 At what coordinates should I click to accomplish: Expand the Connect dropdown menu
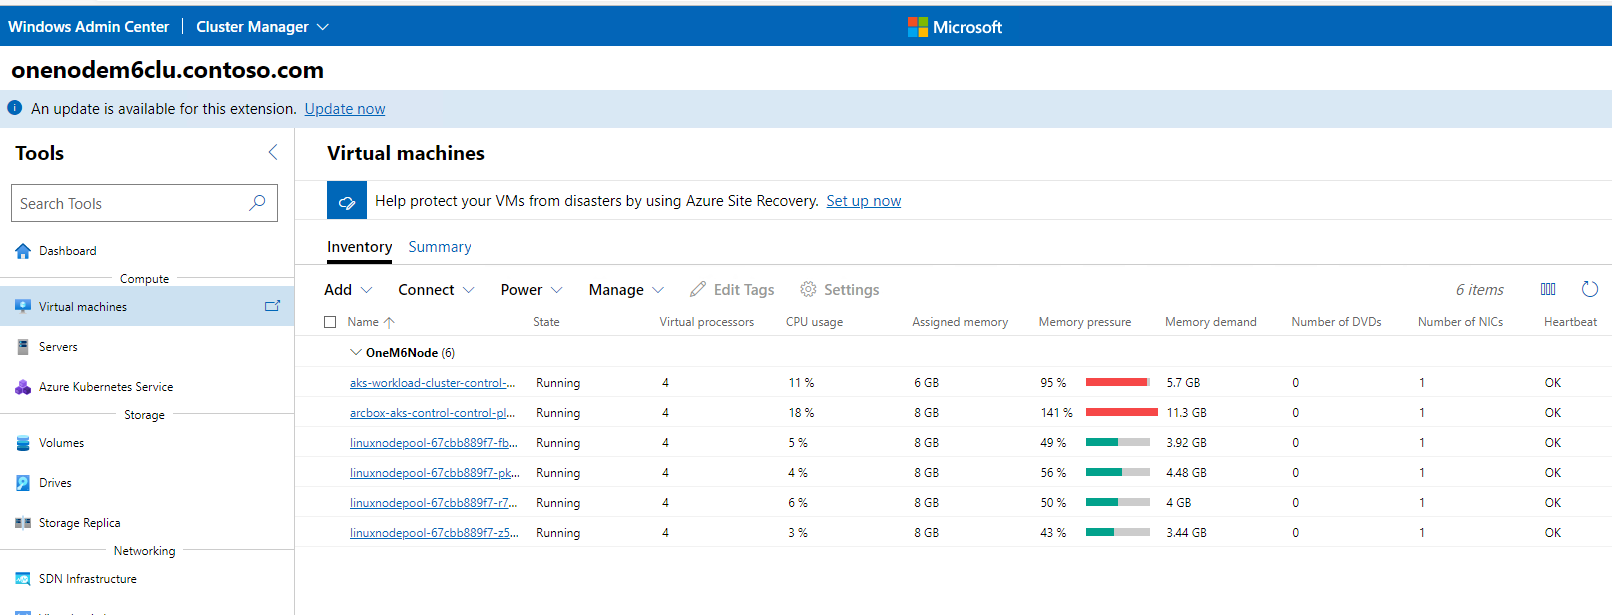[x=436, y=290]
